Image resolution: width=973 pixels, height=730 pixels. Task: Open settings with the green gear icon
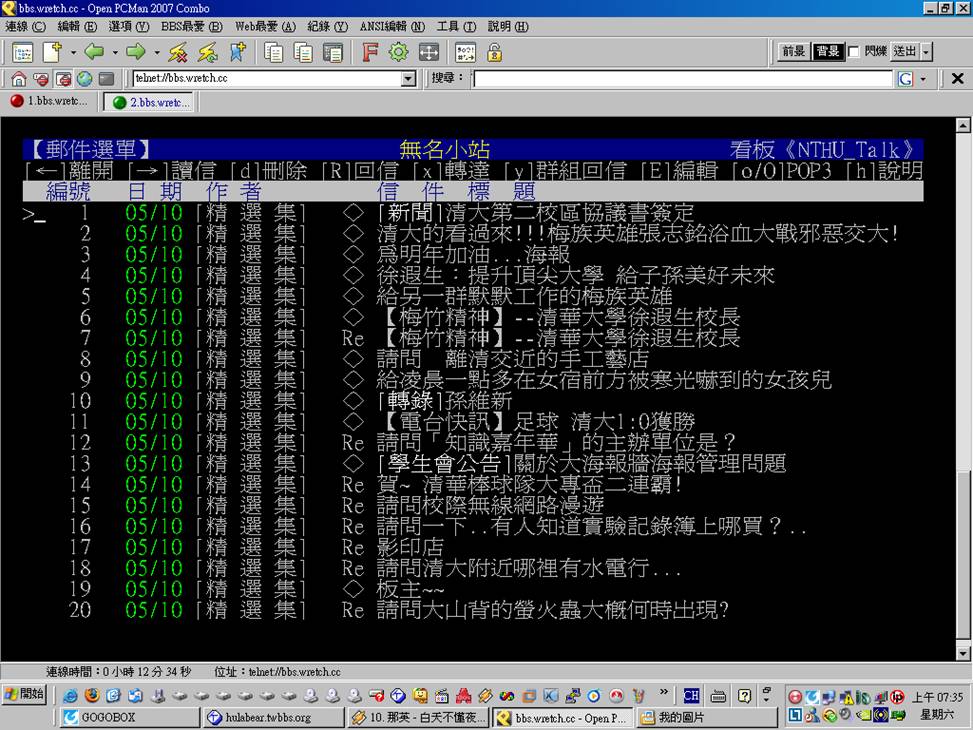[399, 52]
